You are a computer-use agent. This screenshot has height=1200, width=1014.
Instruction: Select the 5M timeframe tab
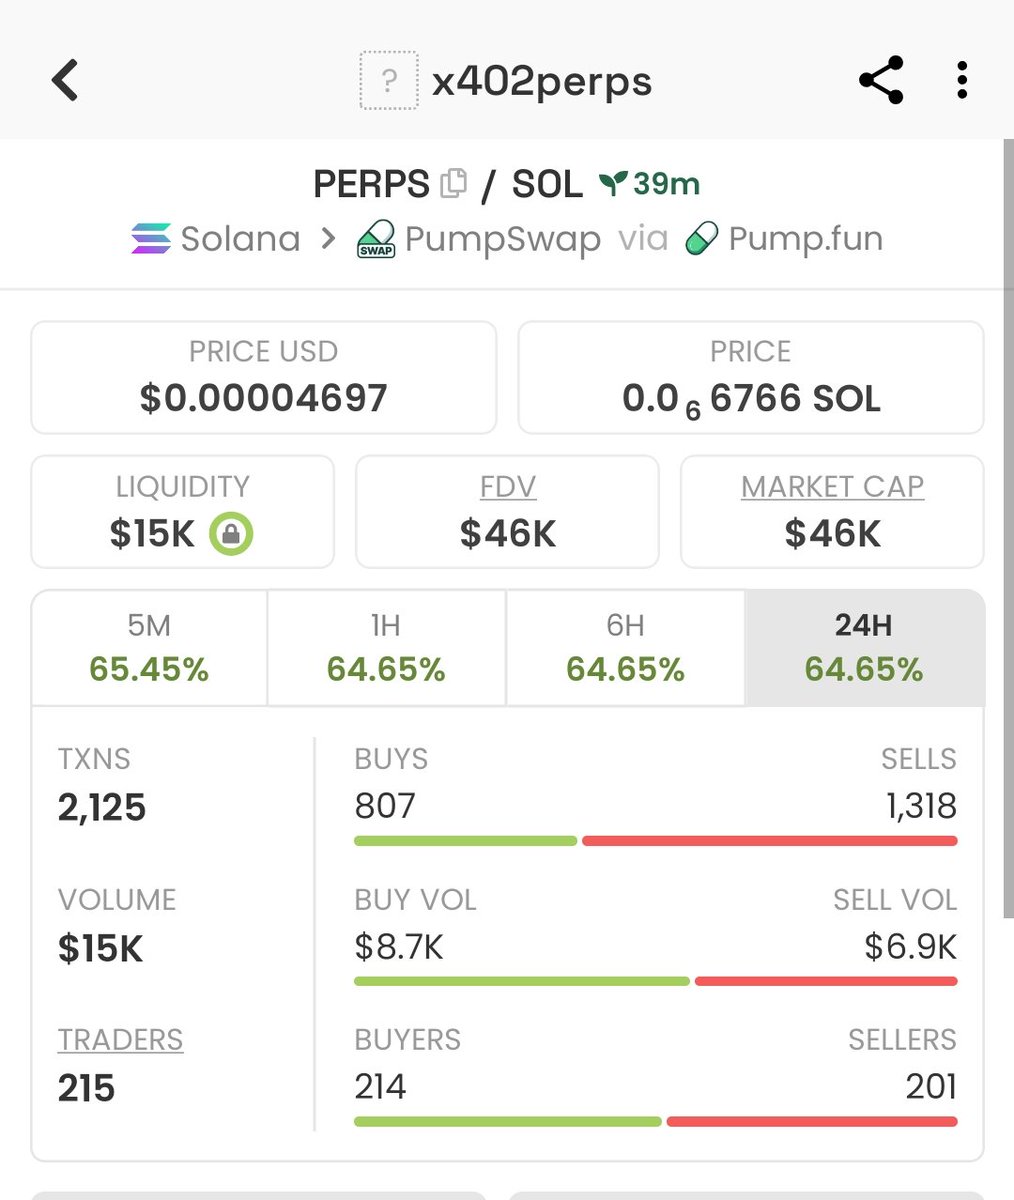tap(149, 648)
